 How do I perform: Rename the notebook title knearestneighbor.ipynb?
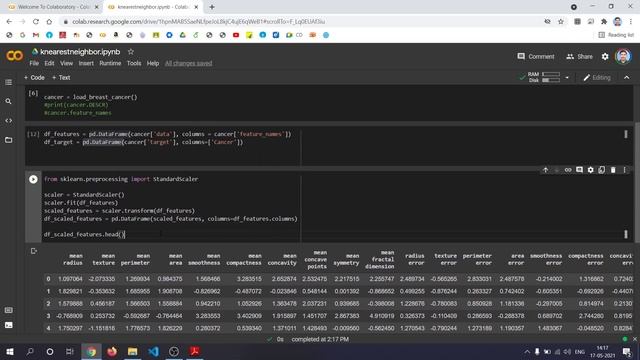coord(80,52)
